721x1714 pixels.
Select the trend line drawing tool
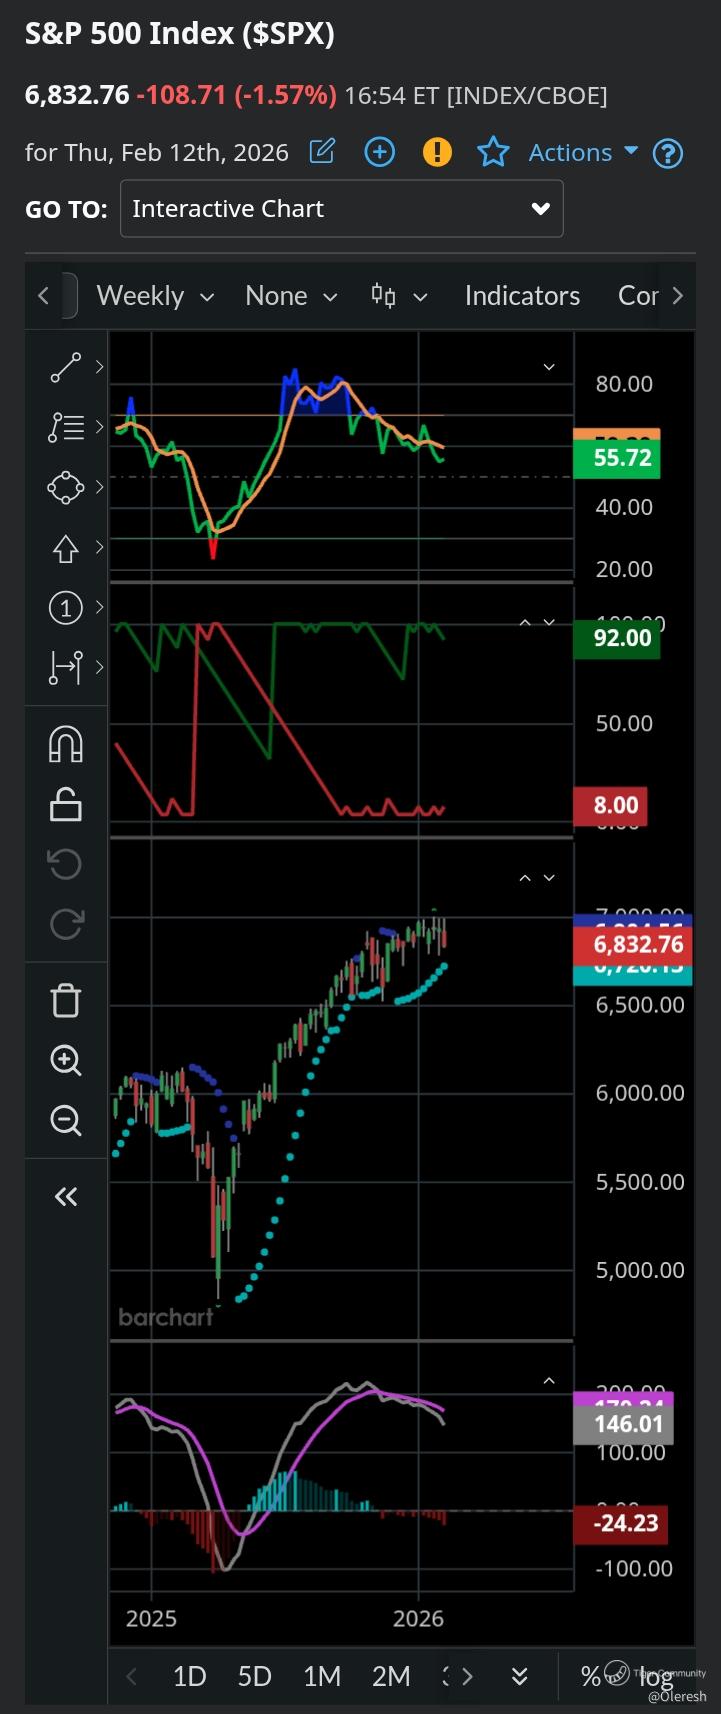pos(65,368)
